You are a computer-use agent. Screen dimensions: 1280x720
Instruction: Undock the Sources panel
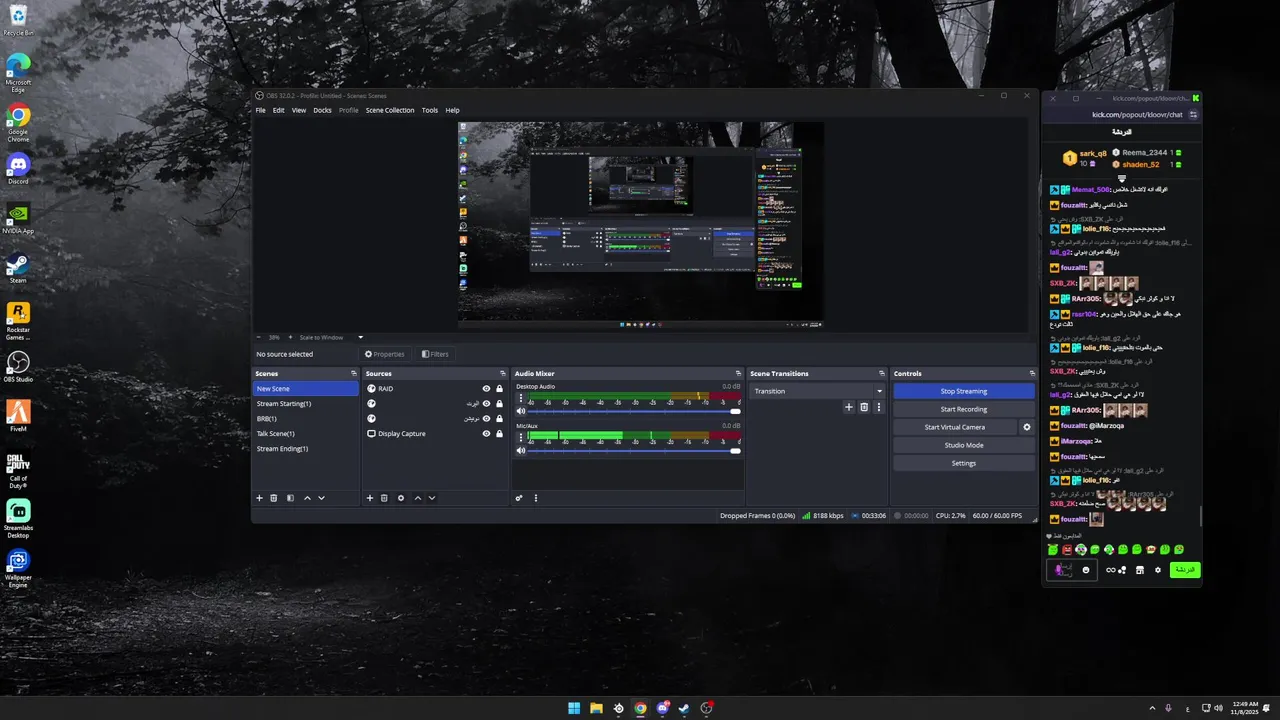[x=502, y=374]
